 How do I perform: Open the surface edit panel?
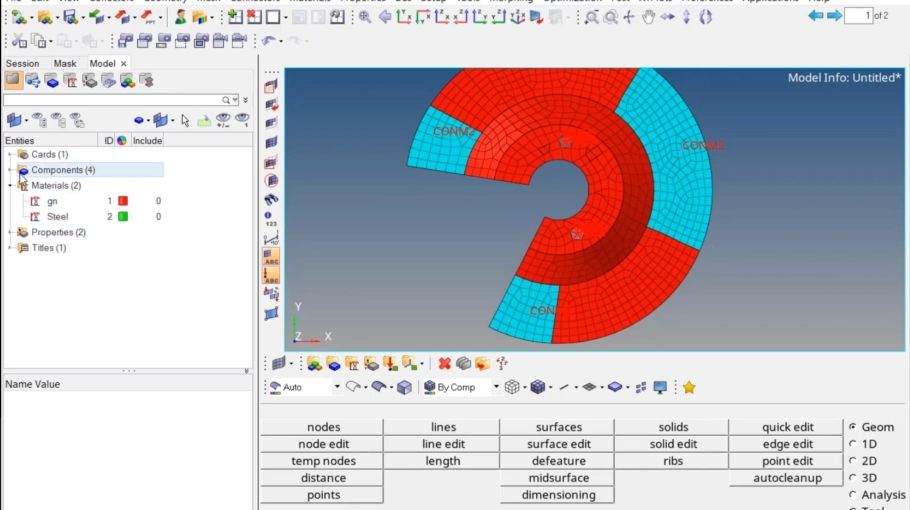pos(558,444)
